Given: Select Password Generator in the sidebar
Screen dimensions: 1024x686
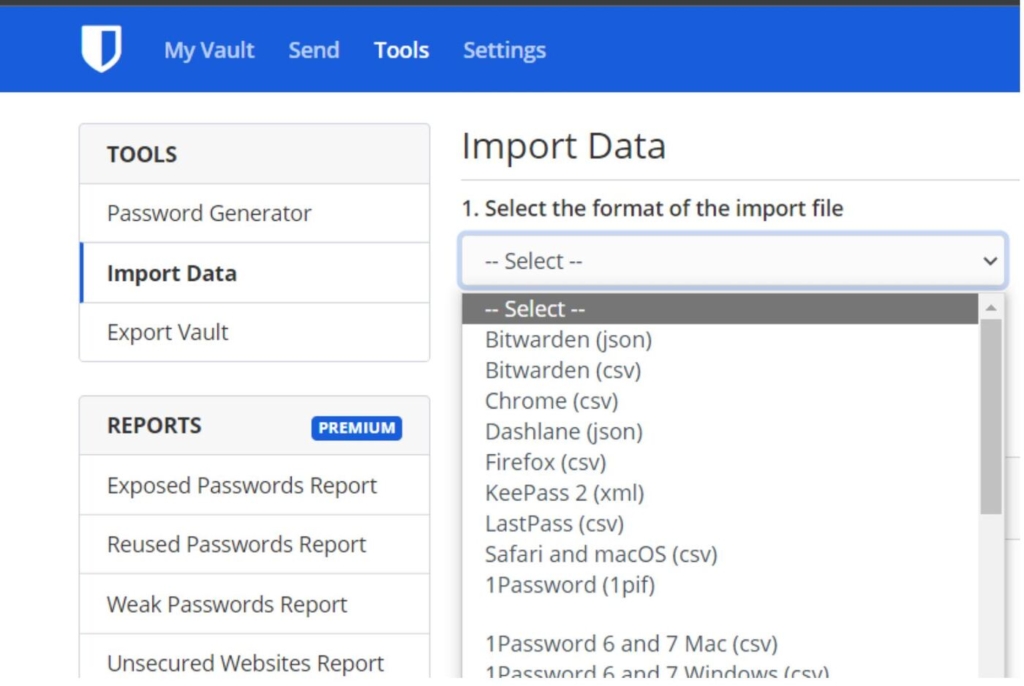Looking at the screenshot, I should pos(208,213).
